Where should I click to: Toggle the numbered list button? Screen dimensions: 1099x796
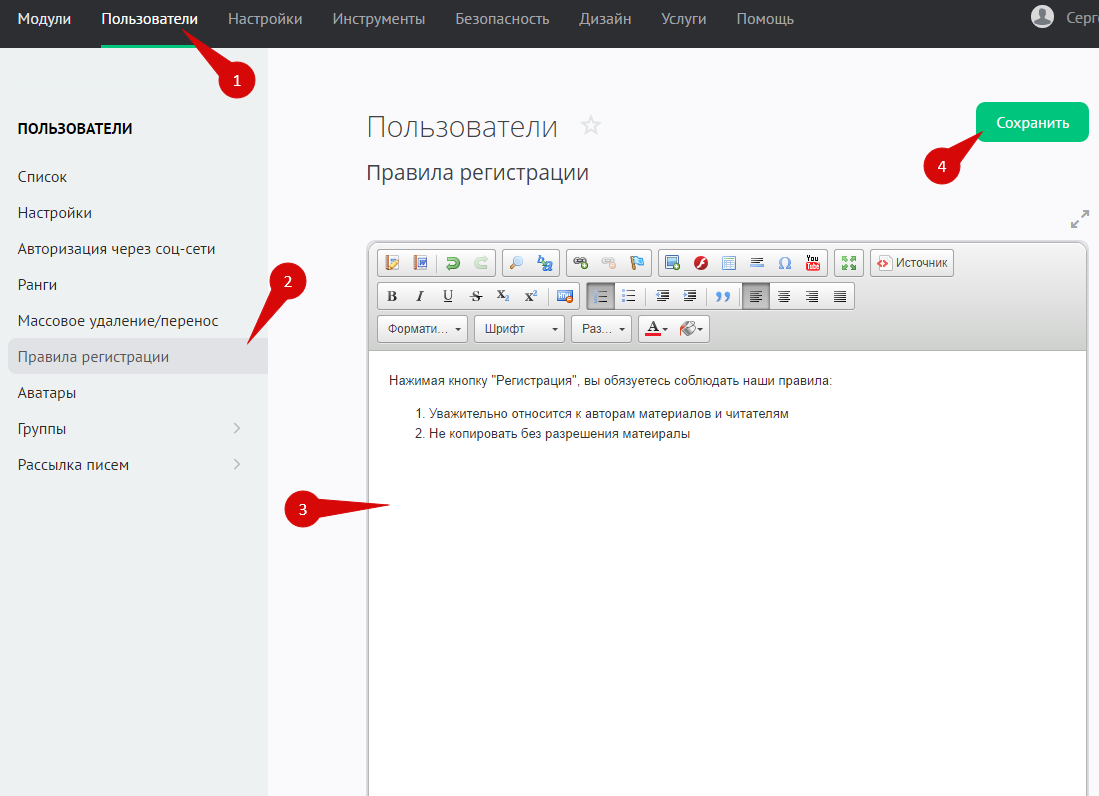(x=601, y=296)
